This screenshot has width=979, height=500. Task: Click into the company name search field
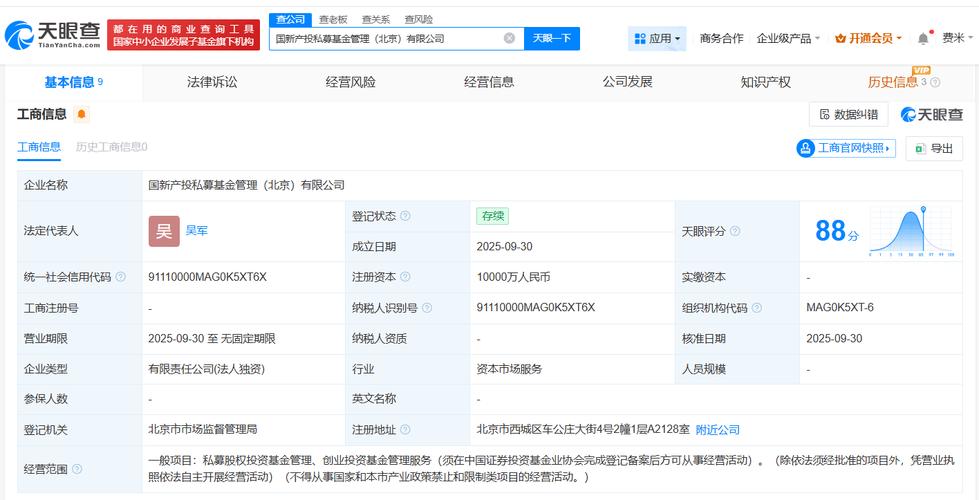pyautogui.click(x=385, y=39)
